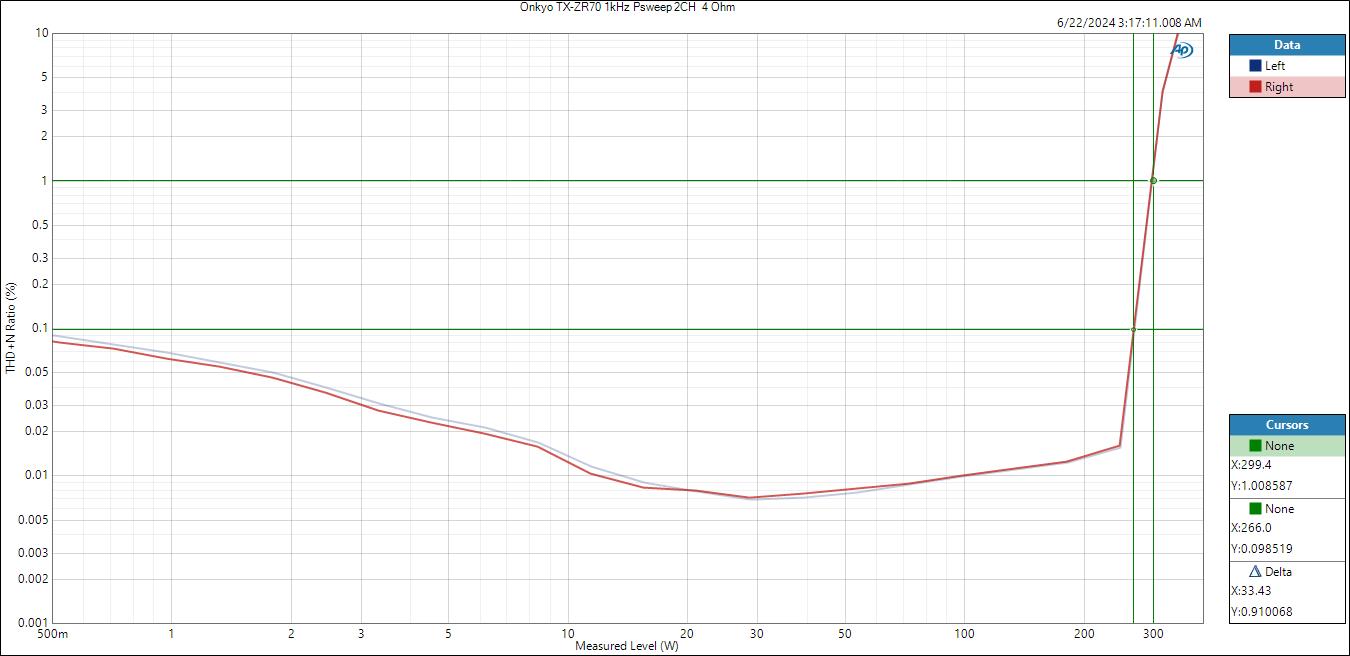Click the X:299.4 cursor value
1350x656 pixels.
point(1254,465)
